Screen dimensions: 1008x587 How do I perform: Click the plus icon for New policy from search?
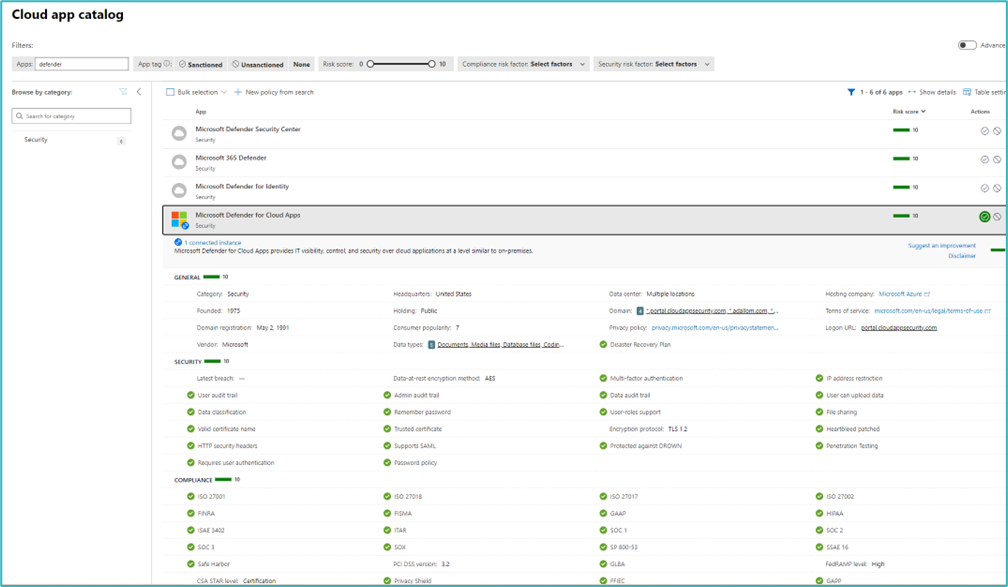click(238, 92)
